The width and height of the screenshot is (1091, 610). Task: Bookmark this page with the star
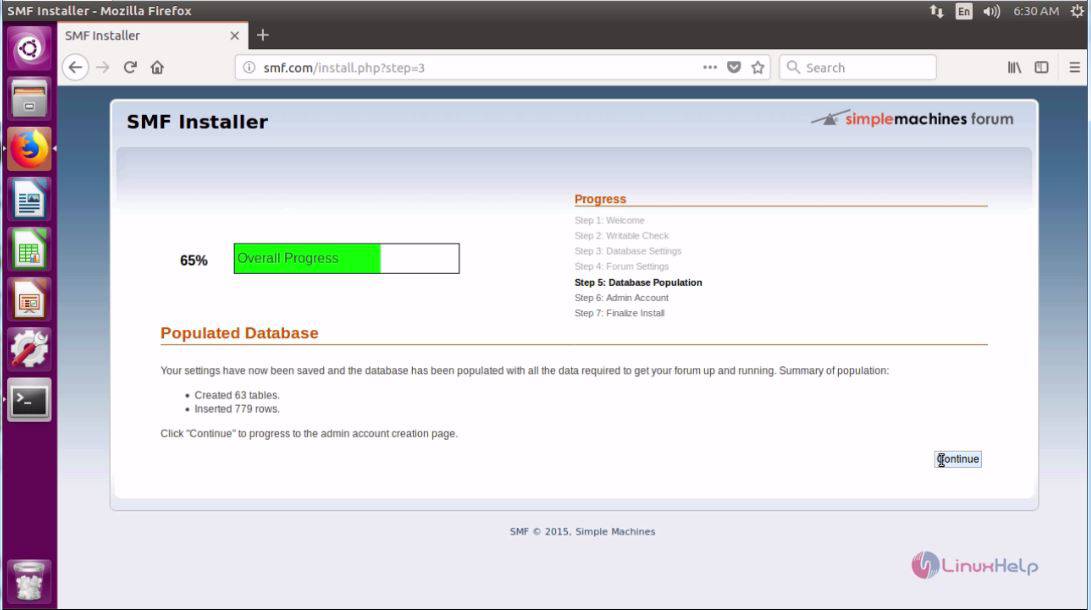coord(758,67)
